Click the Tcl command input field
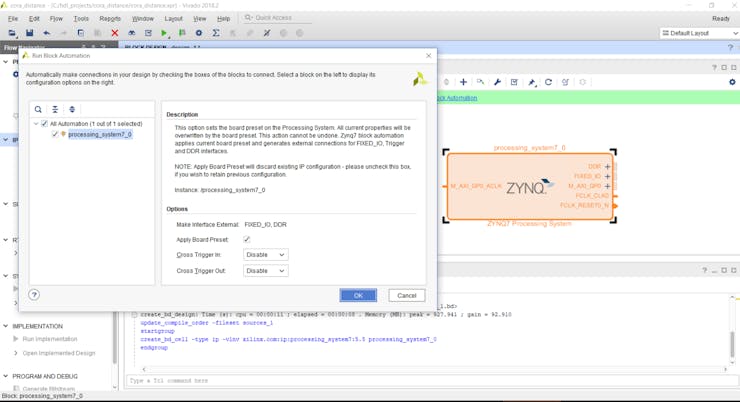 431,380
